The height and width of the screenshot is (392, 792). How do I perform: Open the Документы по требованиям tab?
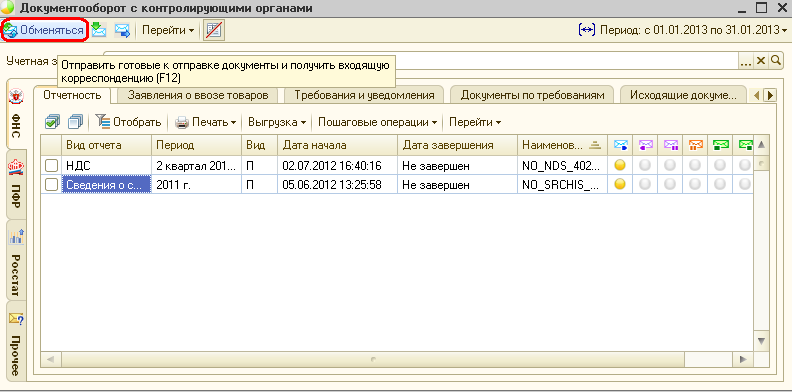[x=532, y=95]
